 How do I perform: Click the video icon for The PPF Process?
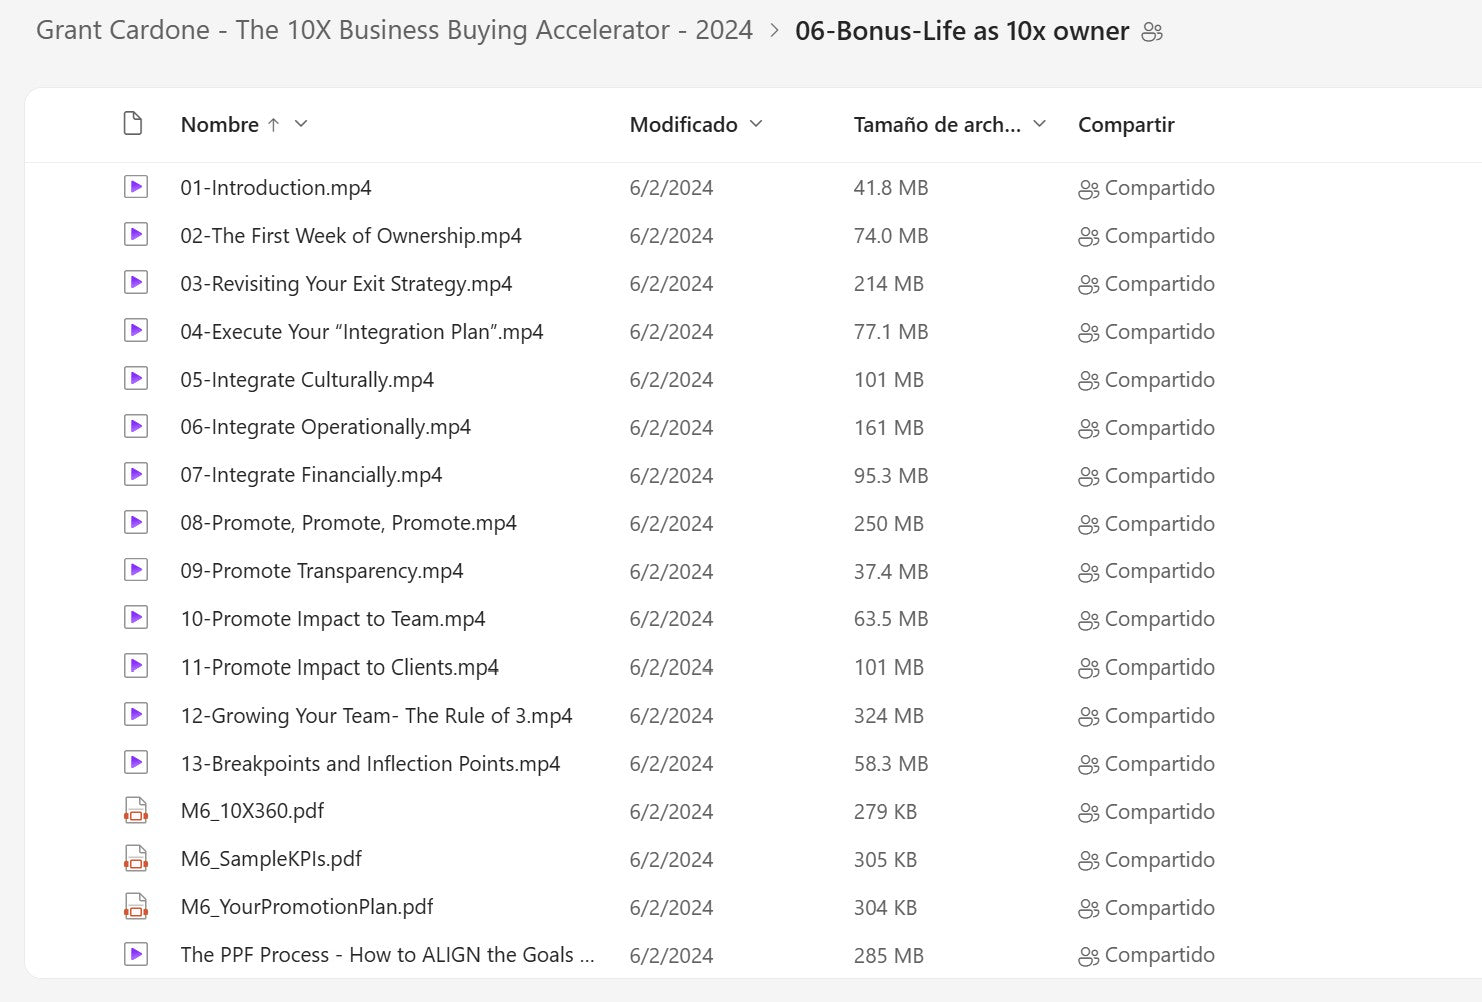click(x=136, y=955)
